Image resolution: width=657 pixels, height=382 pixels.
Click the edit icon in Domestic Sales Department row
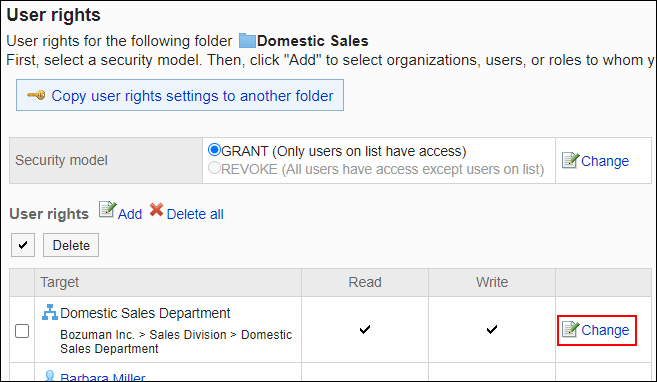tap(570, 329)
